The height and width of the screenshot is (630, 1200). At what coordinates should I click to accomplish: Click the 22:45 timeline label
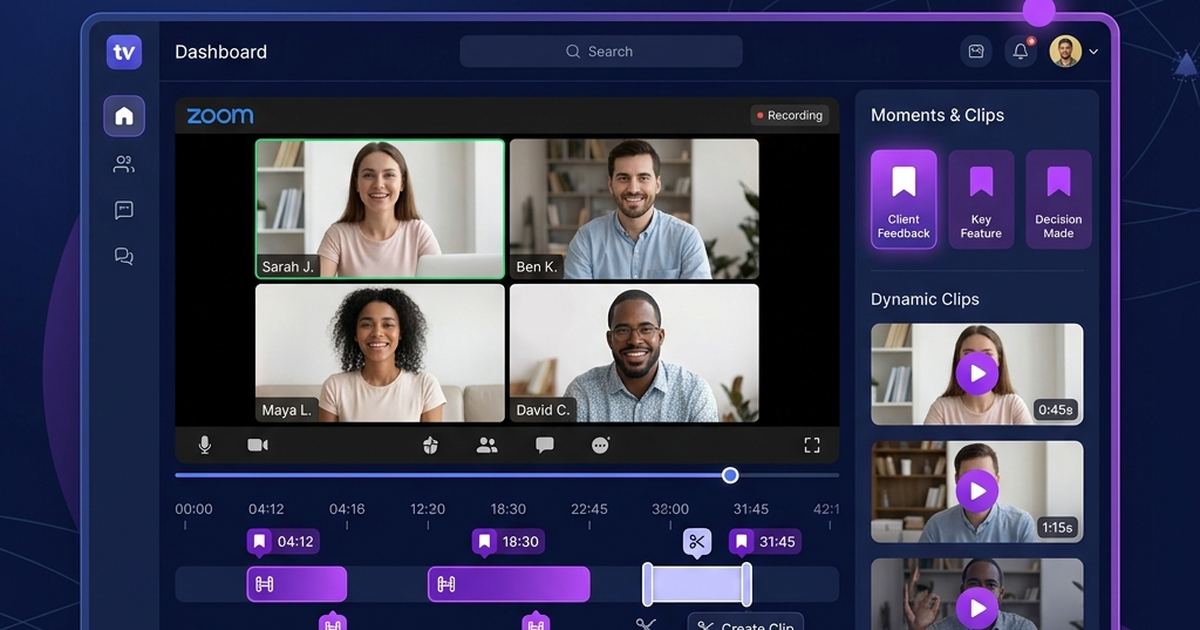[589, 509]
